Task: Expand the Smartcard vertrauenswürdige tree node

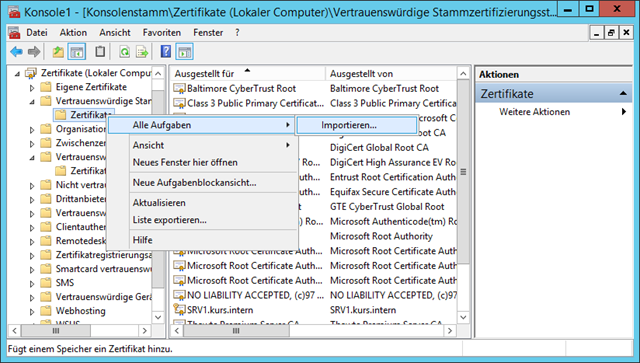Action: click(x=32, y=269)
